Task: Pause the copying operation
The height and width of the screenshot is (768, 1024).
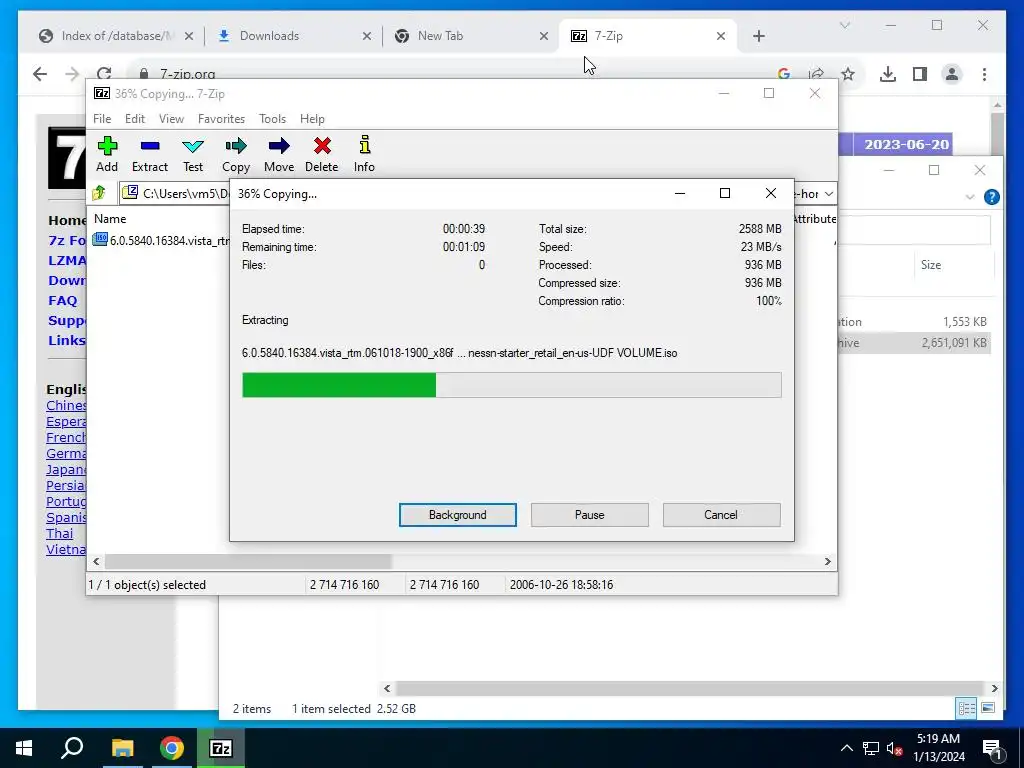Action: tap(590, 515)
